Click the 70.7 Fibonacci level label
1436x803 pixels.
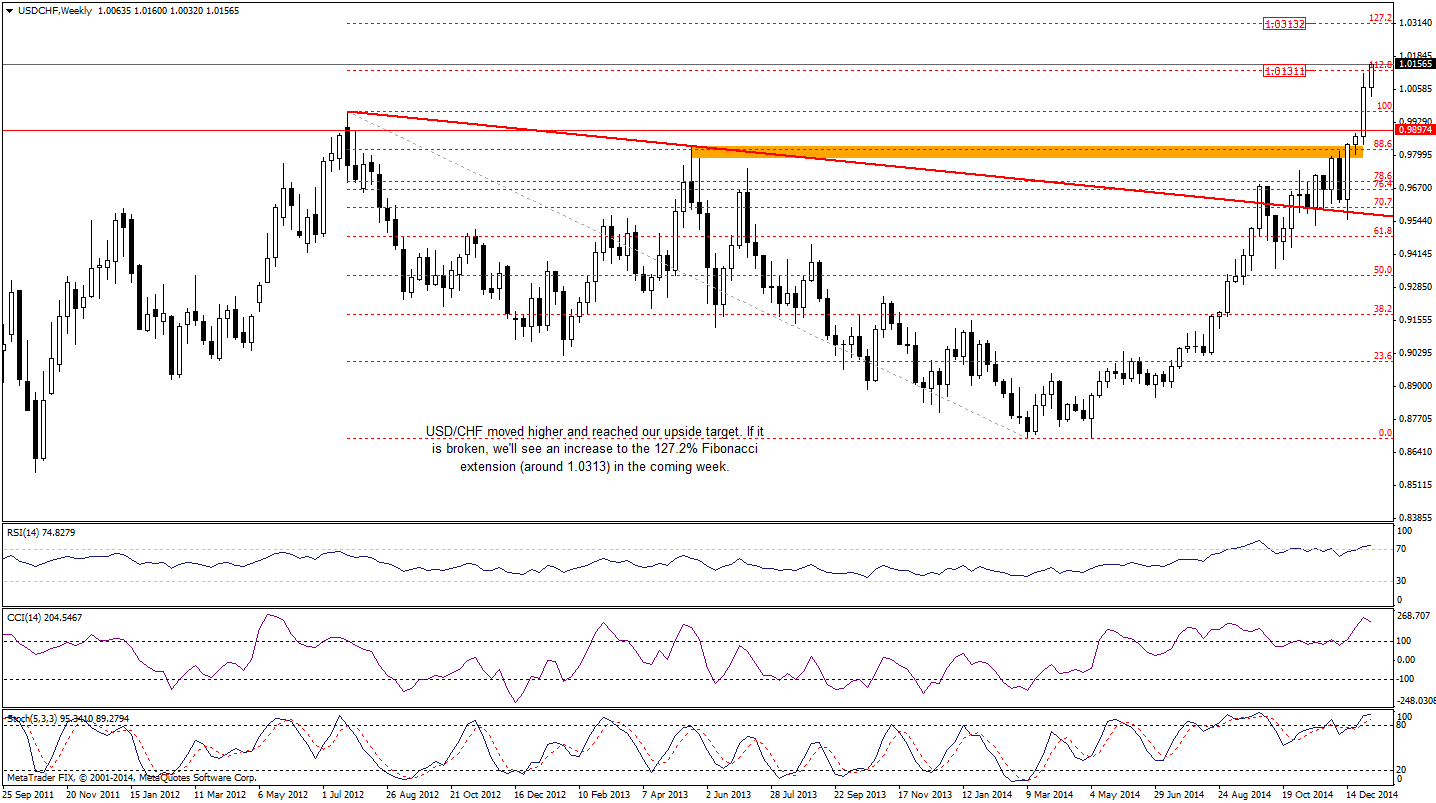(x=1383, y=202)
